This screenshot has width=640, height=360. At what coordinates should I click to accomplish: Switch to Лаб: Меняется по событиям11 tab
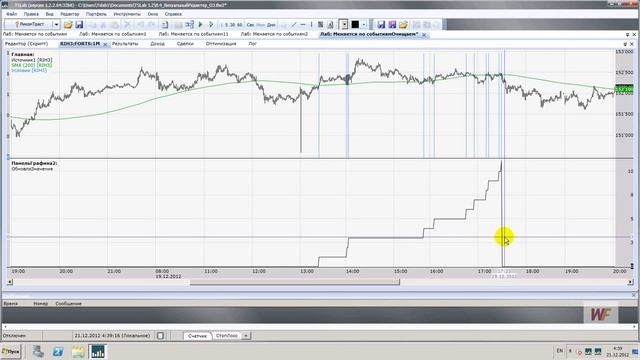click(x=193, y=34)
